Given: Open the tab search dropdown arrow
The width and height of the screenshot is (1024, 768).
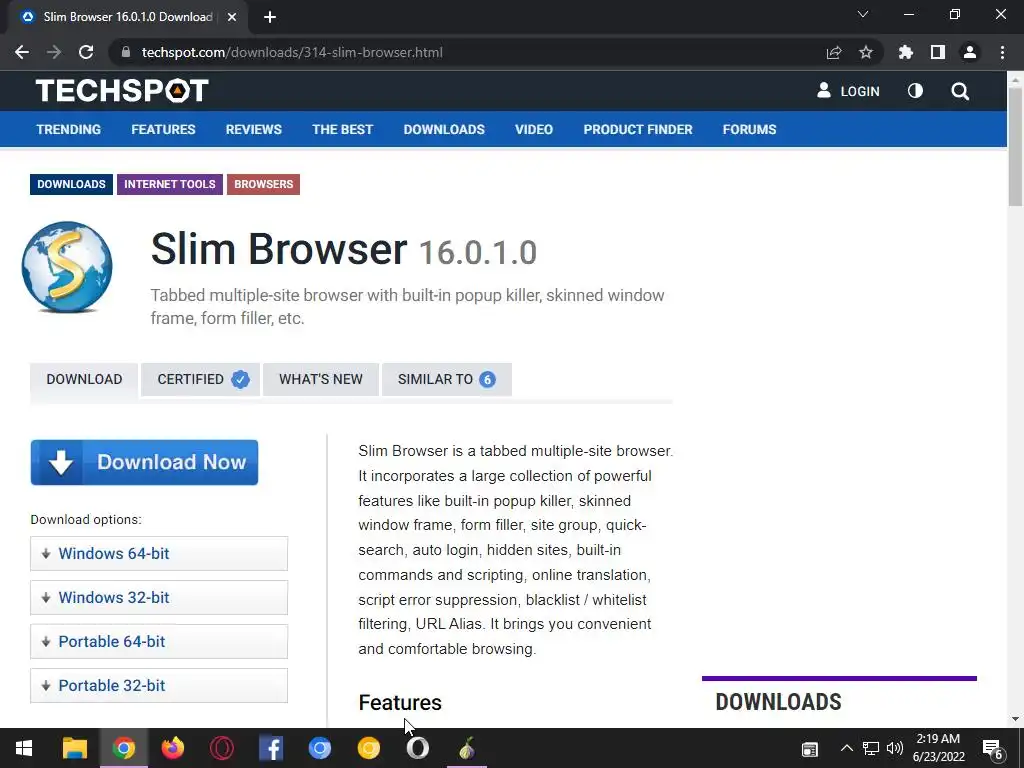Looking at the screenshot, I should (863, 14).
